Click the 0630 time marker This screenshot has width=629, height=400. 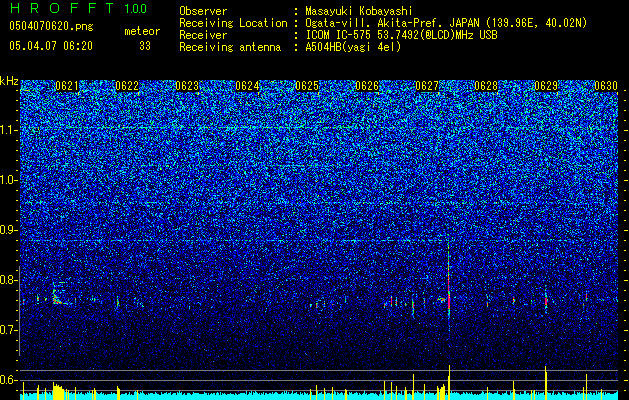coord(606,86)
